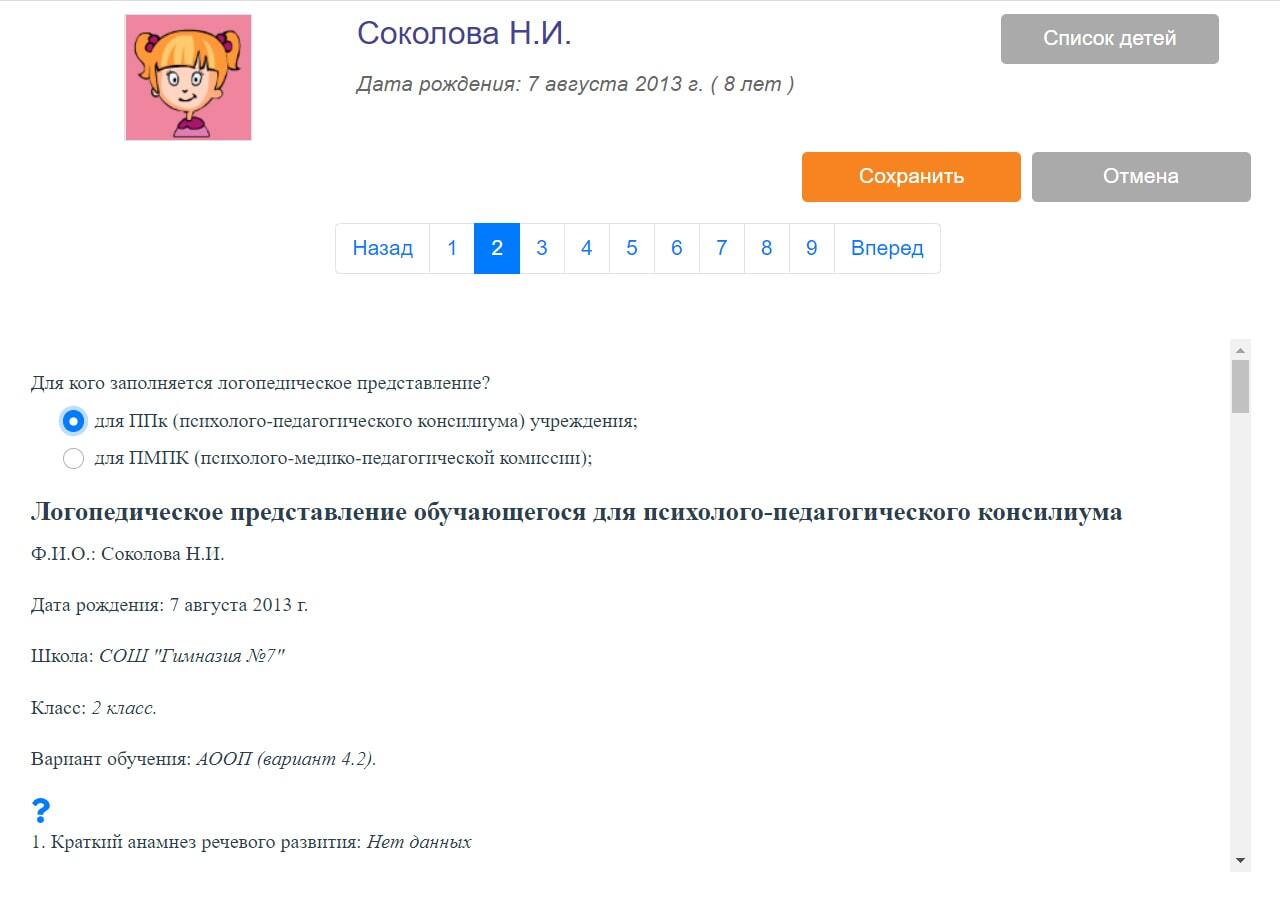The width and height of the screenshot is (1280, 902).
Task: Click the blue question mark help icon
Action: [41, 810]
